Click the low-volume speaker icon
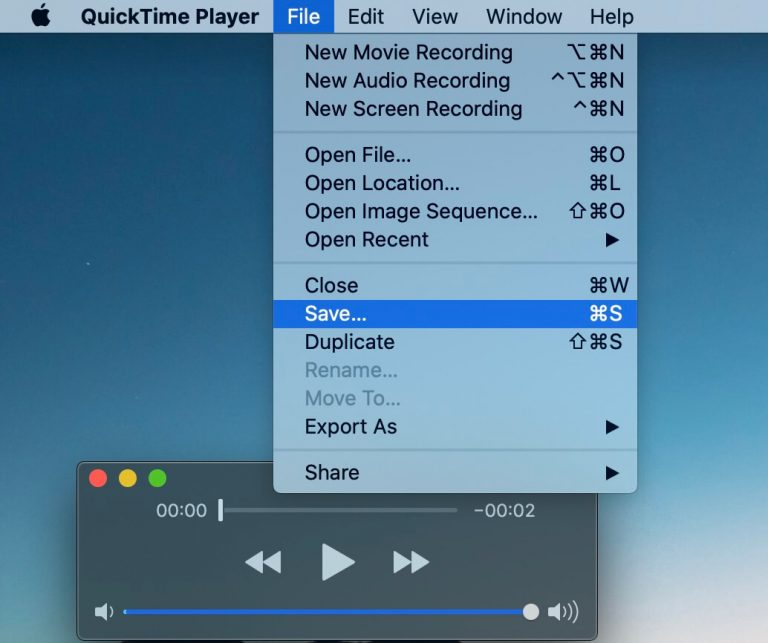 click(104, 612)
